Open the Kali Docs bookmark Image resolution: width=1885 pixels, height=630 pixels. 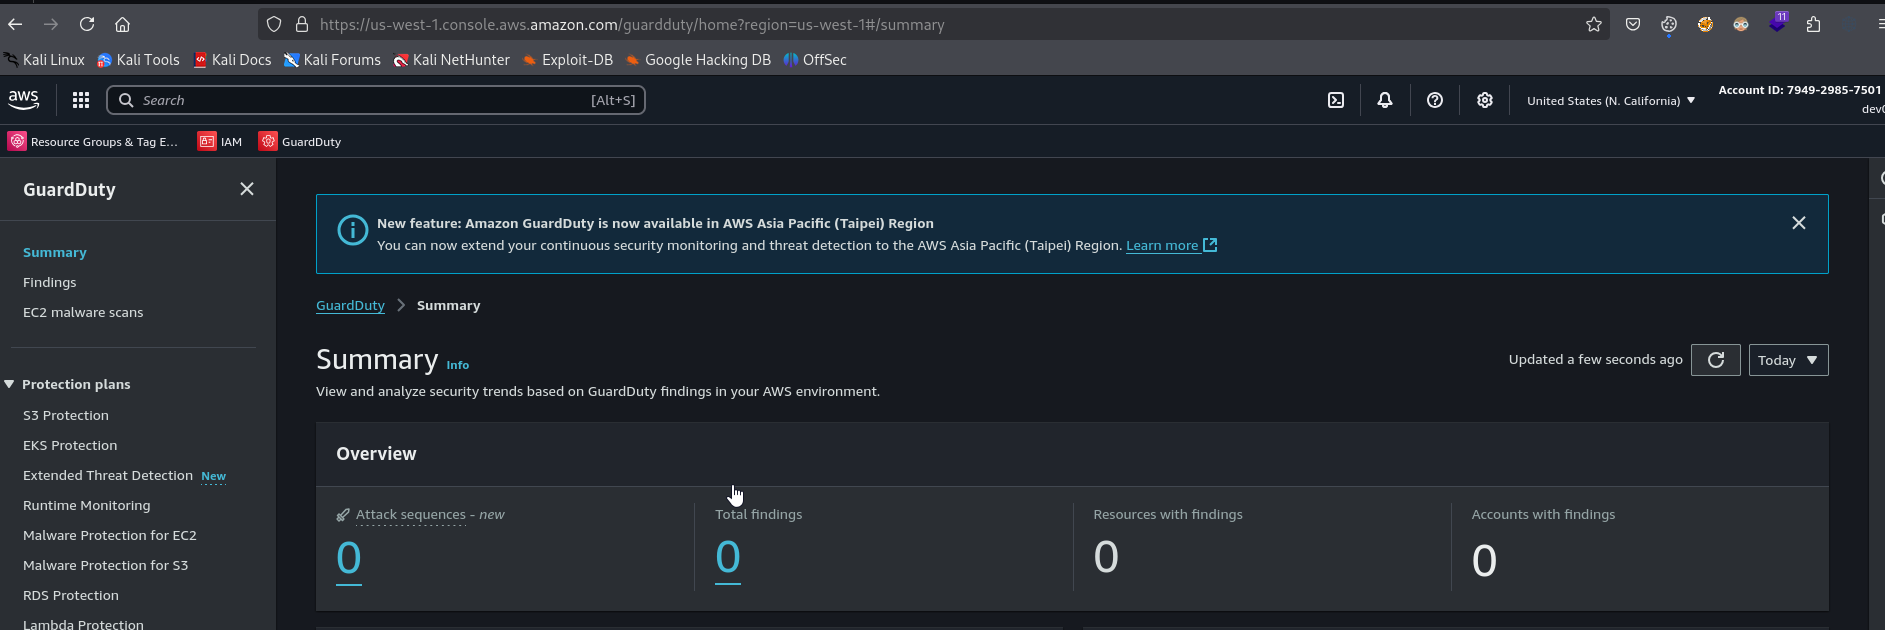[232, 60]
